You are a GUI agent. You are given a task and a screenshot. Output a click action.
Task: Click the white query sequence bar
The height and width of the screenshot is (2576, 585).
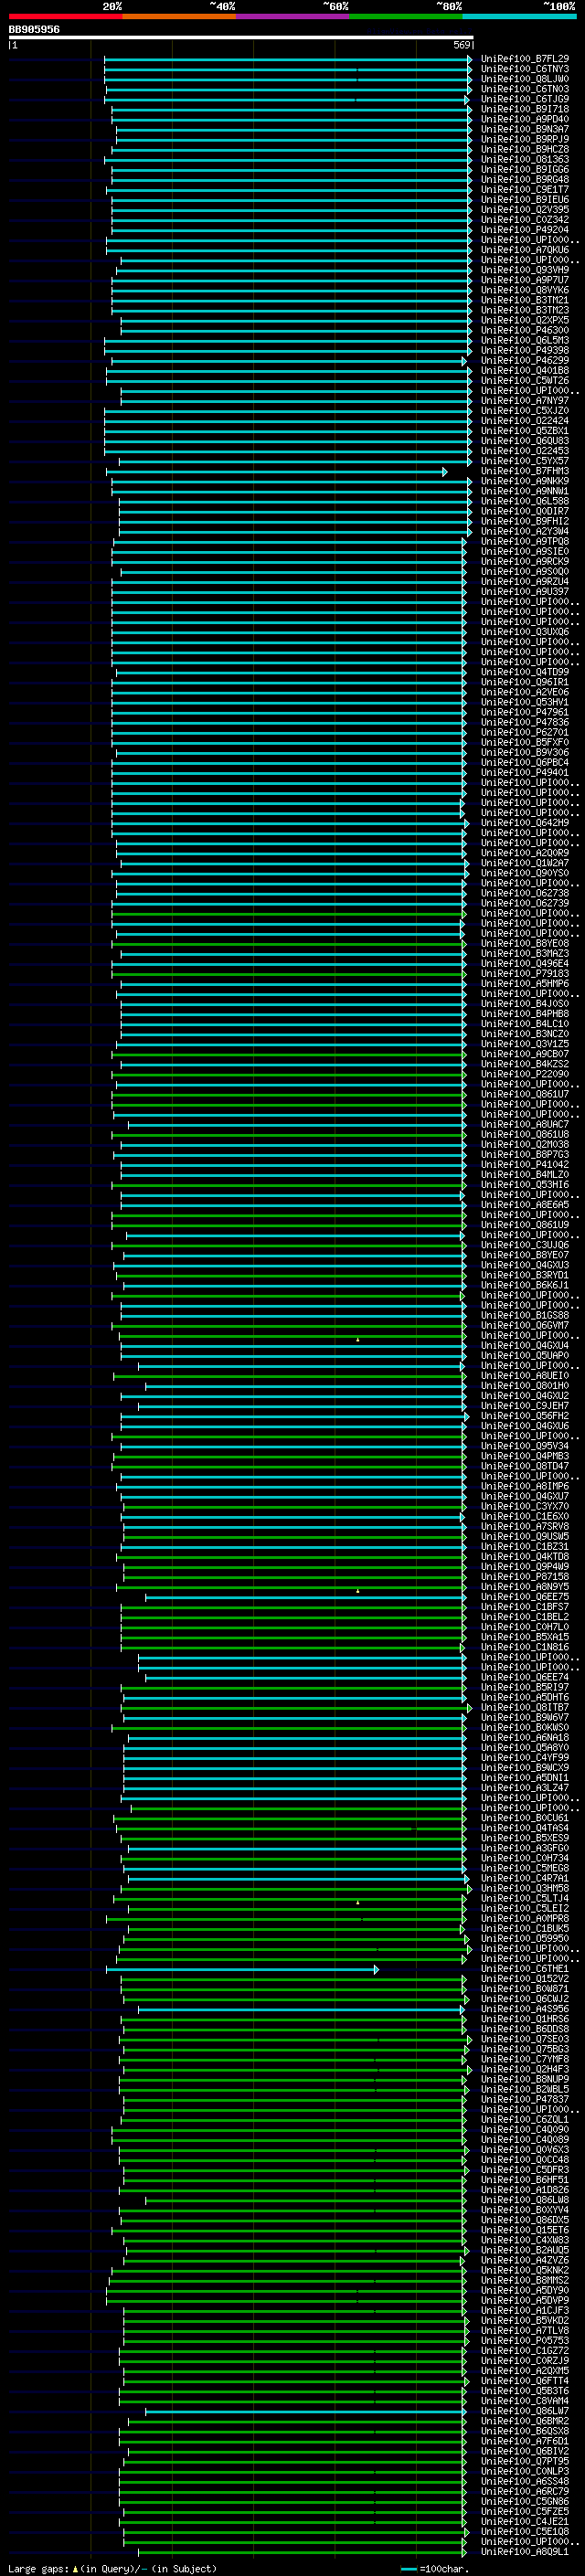pyautogui.click(x=241, y=38)
